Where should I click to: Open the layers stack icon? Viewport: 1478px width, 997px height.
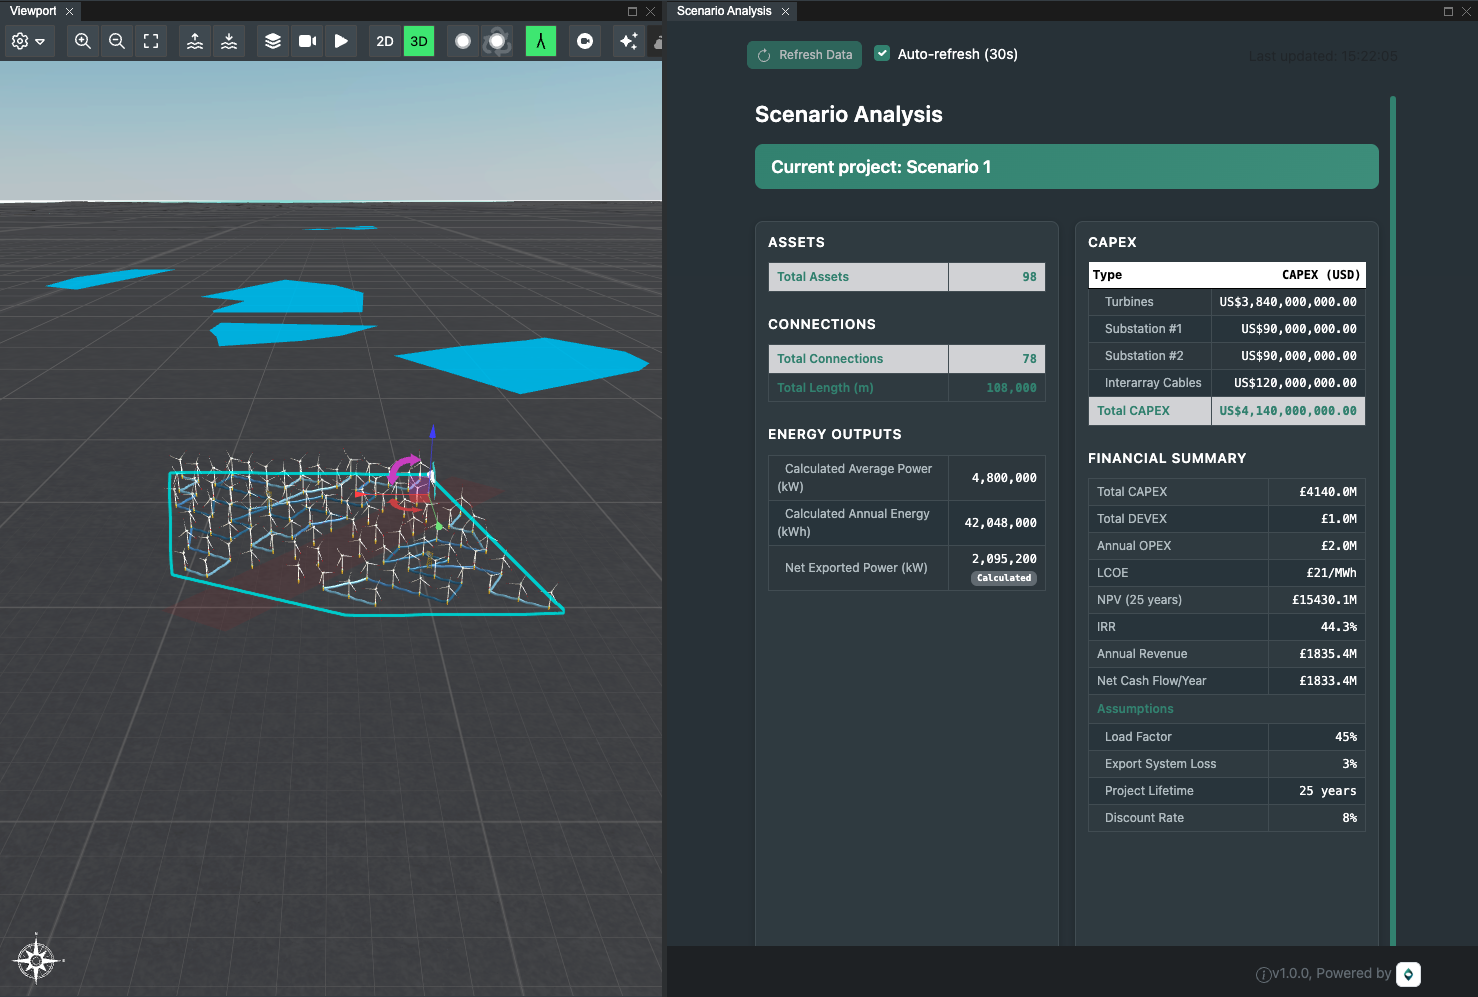click(x=273, y=41)
